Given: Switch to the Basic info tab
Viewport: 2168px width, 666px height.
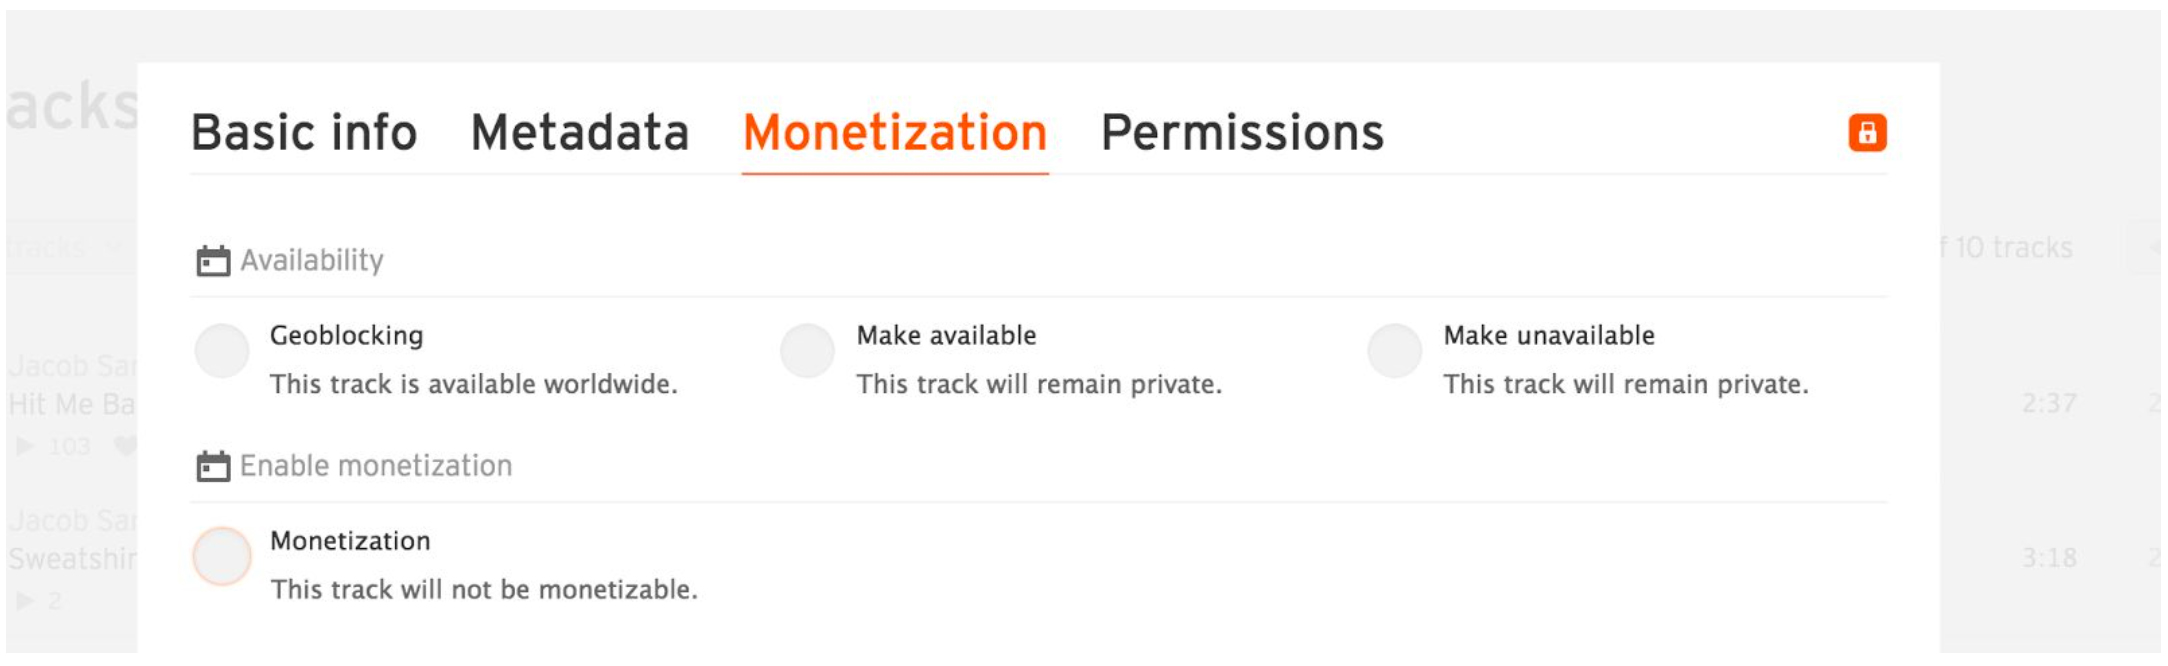Looking at the screenshot, I should (305, 131).
